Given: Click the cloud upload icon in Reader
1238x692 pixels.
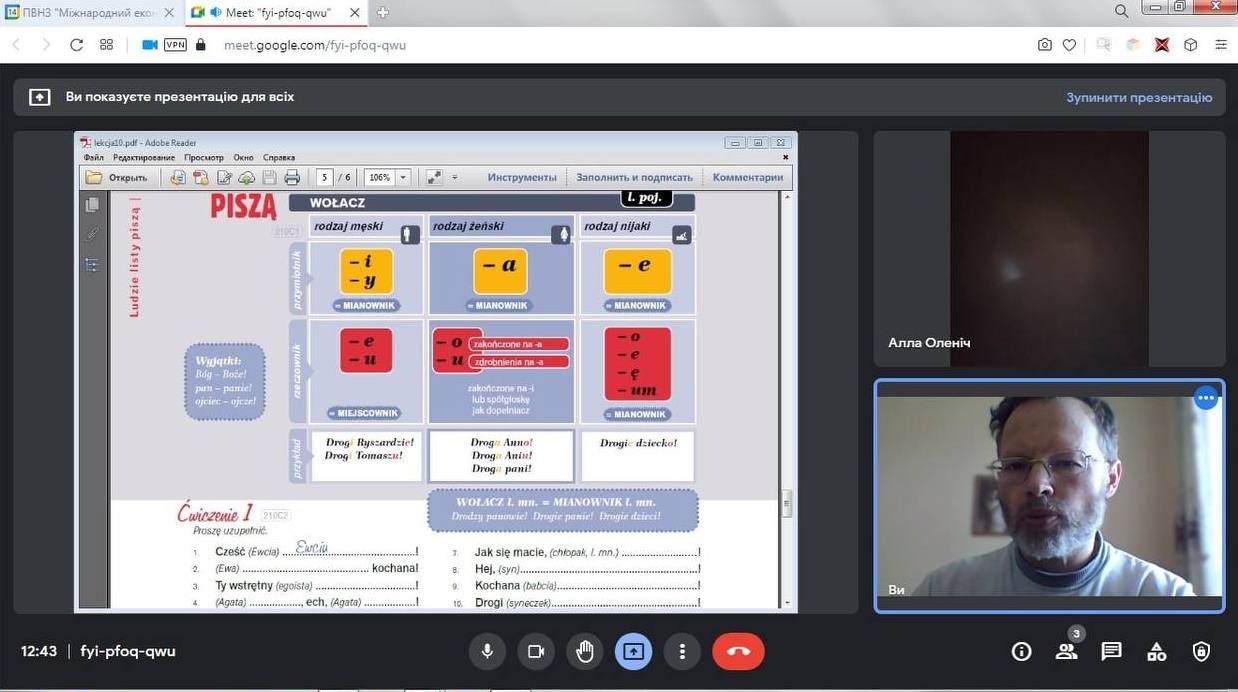Looking at the screenshot, I should click(246, 177).
